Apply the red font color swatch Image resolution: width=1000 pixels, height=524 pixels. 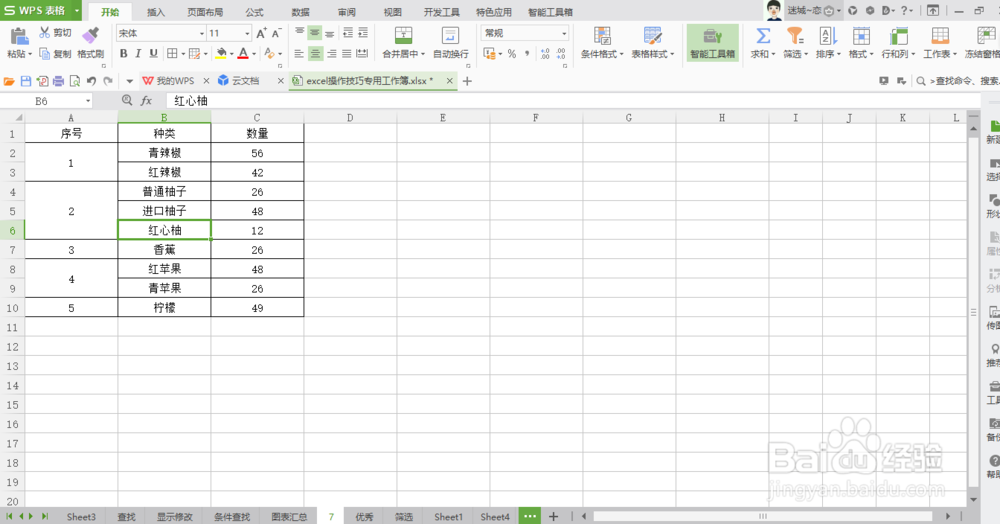click(x=243, y=54)
